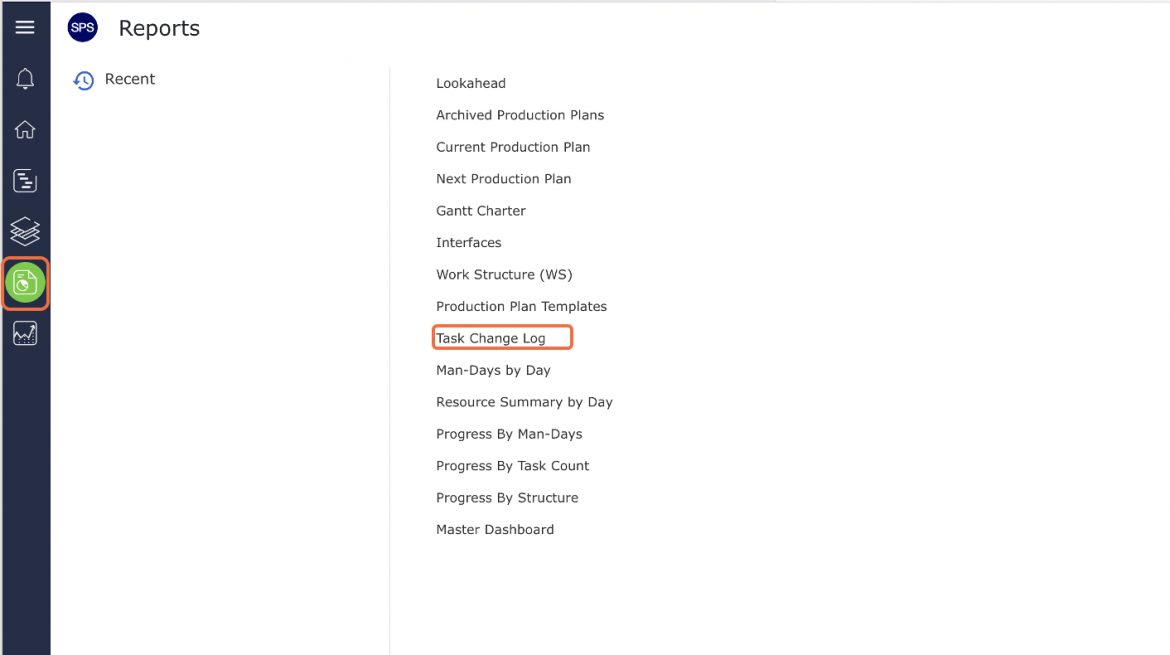The height and width of the screenshot is (655, 1170).
Task: Open the Master Dashboard report
Action: click(495, 530)
